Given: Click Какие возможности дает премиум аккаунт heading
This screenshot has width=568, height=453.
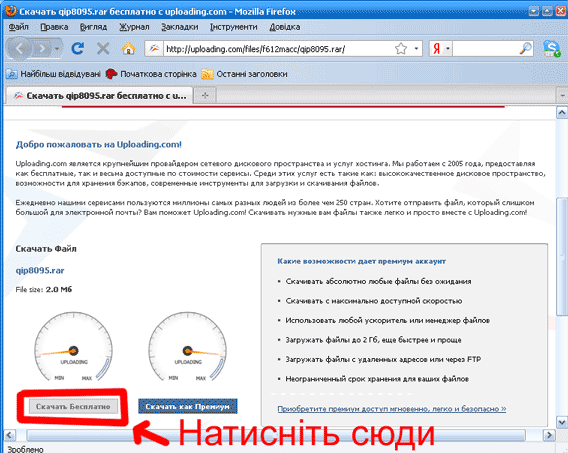Looking at the screenshot, I should (362, 261).
